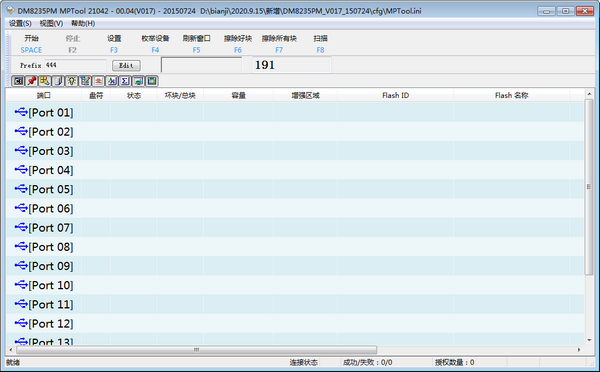Open 设置 F3 in the toolbar
Viewport: 600px width, 372px height.
(114, 44)
